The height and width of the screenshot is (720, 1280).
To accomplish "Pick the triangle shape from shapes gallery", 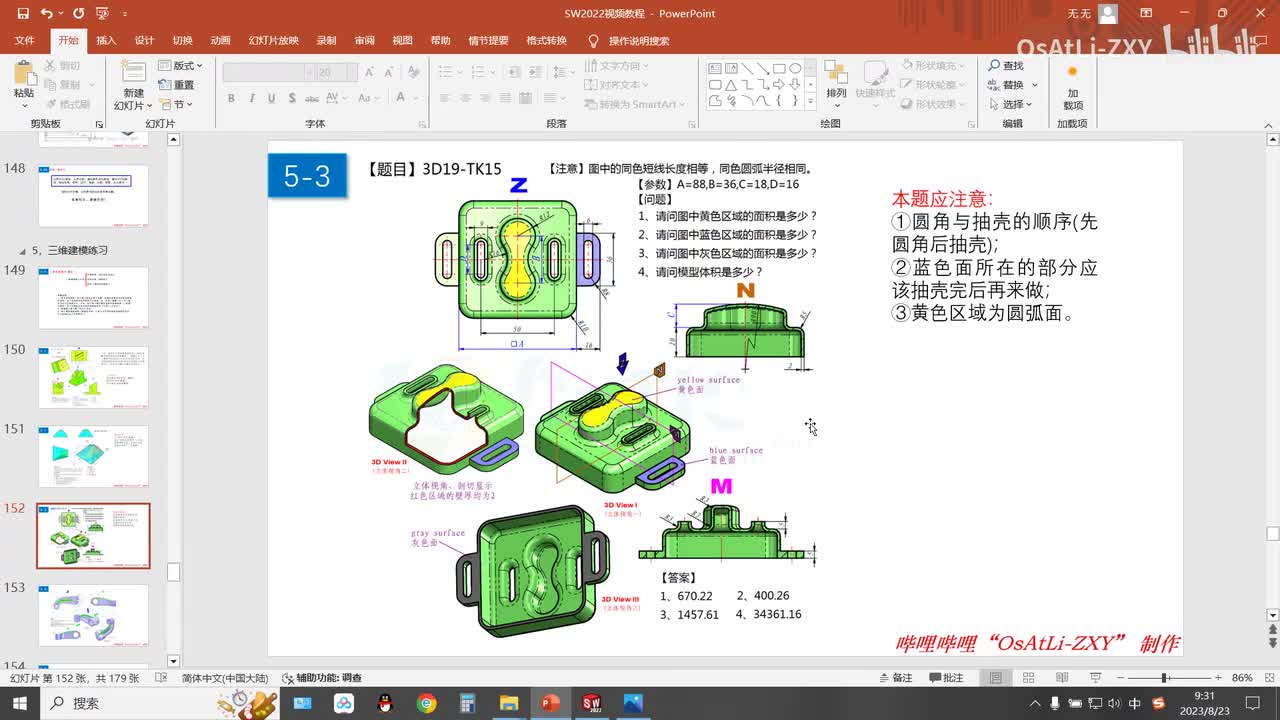I will pos(731,84).
